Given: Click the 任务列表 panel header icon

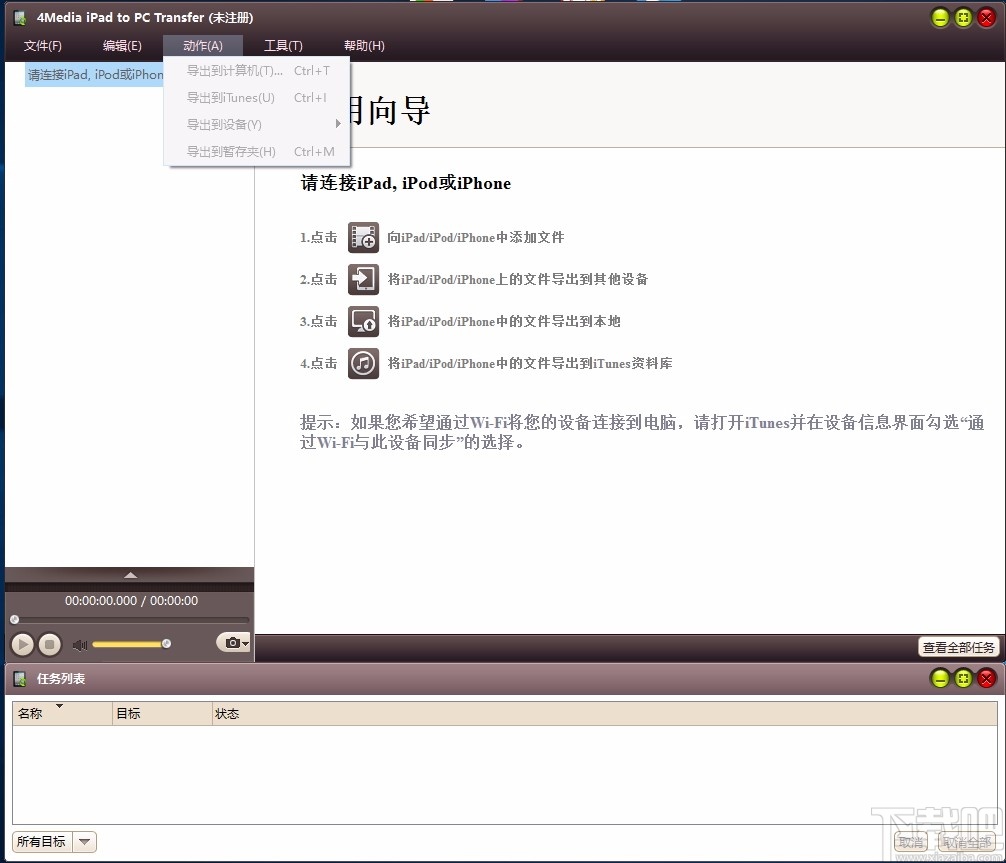Looking at the screenshot, I should point(20,678).
